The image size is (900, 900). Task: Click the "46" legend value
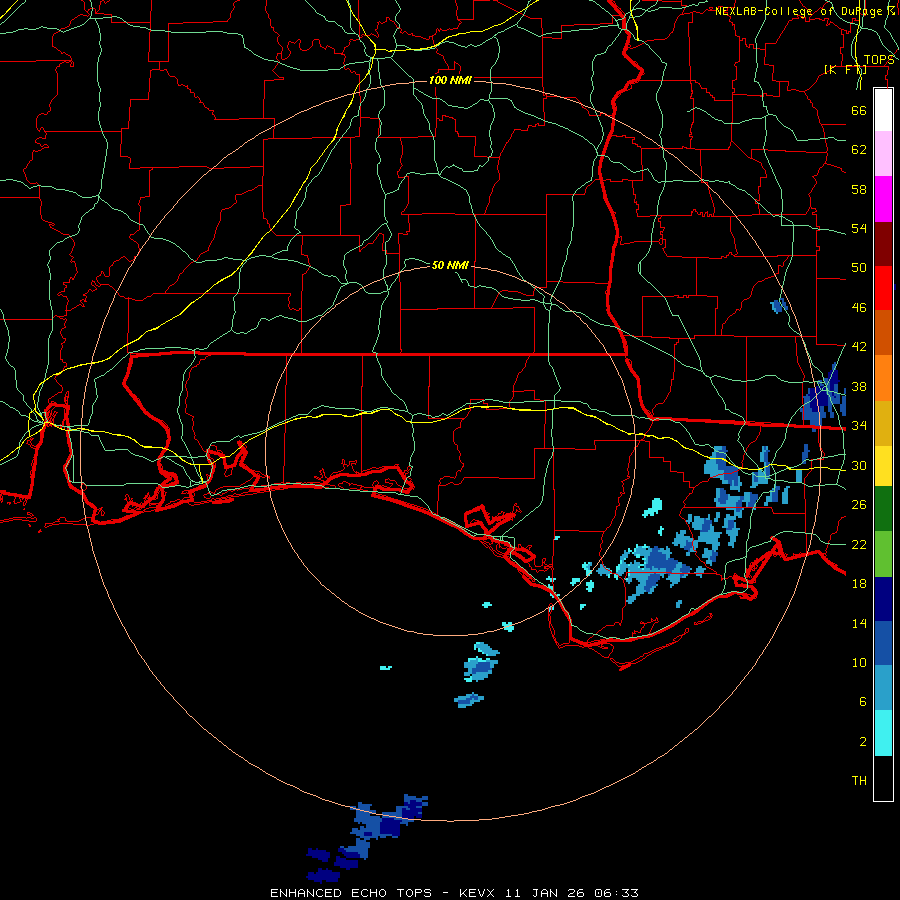[x=859, y=308]
